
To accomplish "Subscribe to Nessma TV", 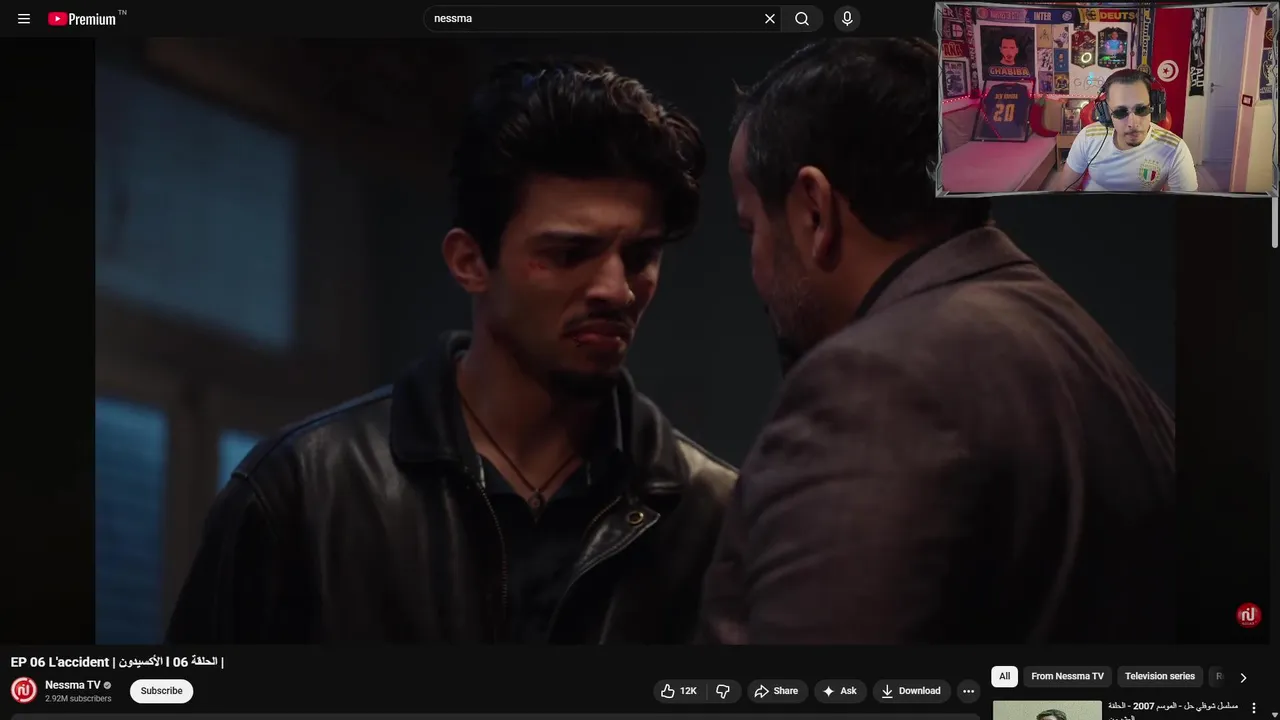I will (x=161, y=691).
